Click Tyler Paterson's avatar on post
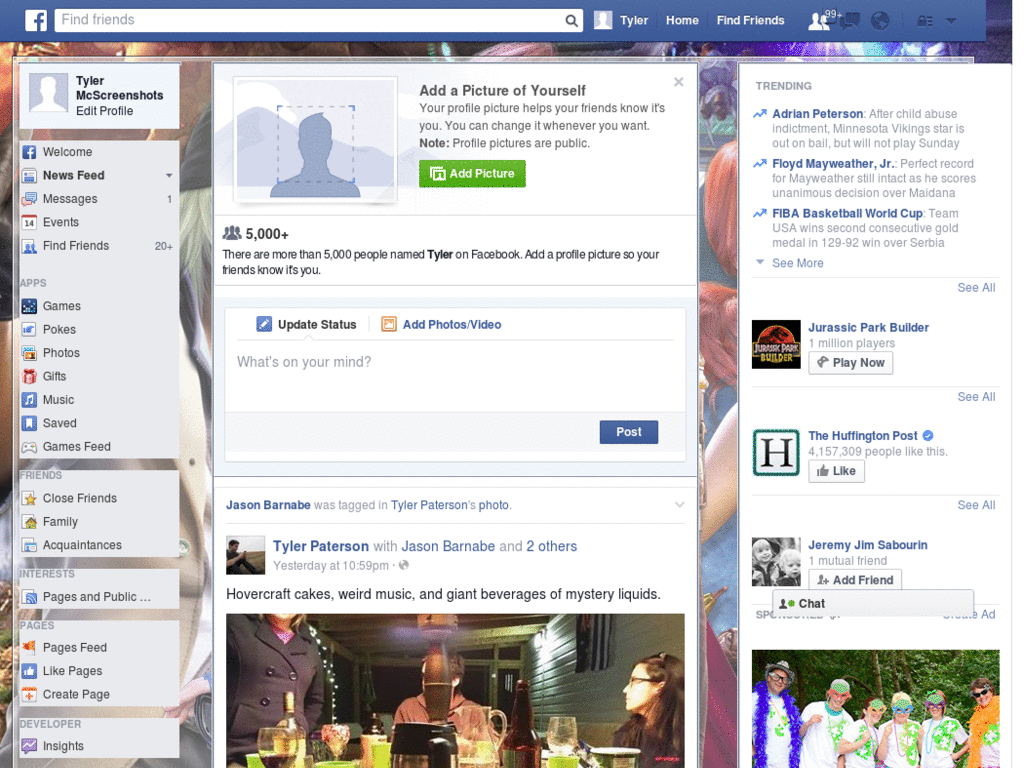This screenshot has height=768, width=1024. [246, 556]
